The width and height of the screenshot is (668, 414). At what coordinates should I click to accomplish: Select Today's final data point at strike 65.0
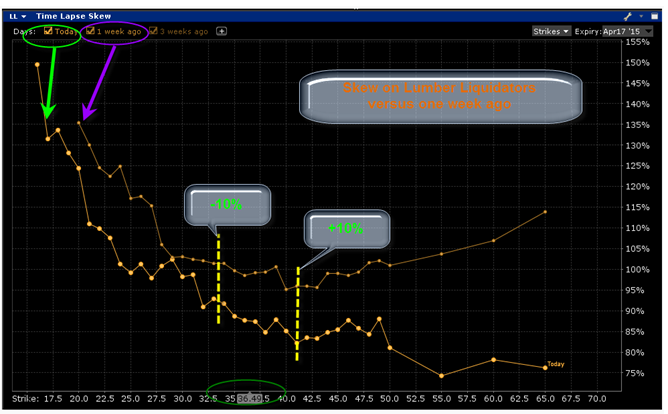tap(545, 368)
